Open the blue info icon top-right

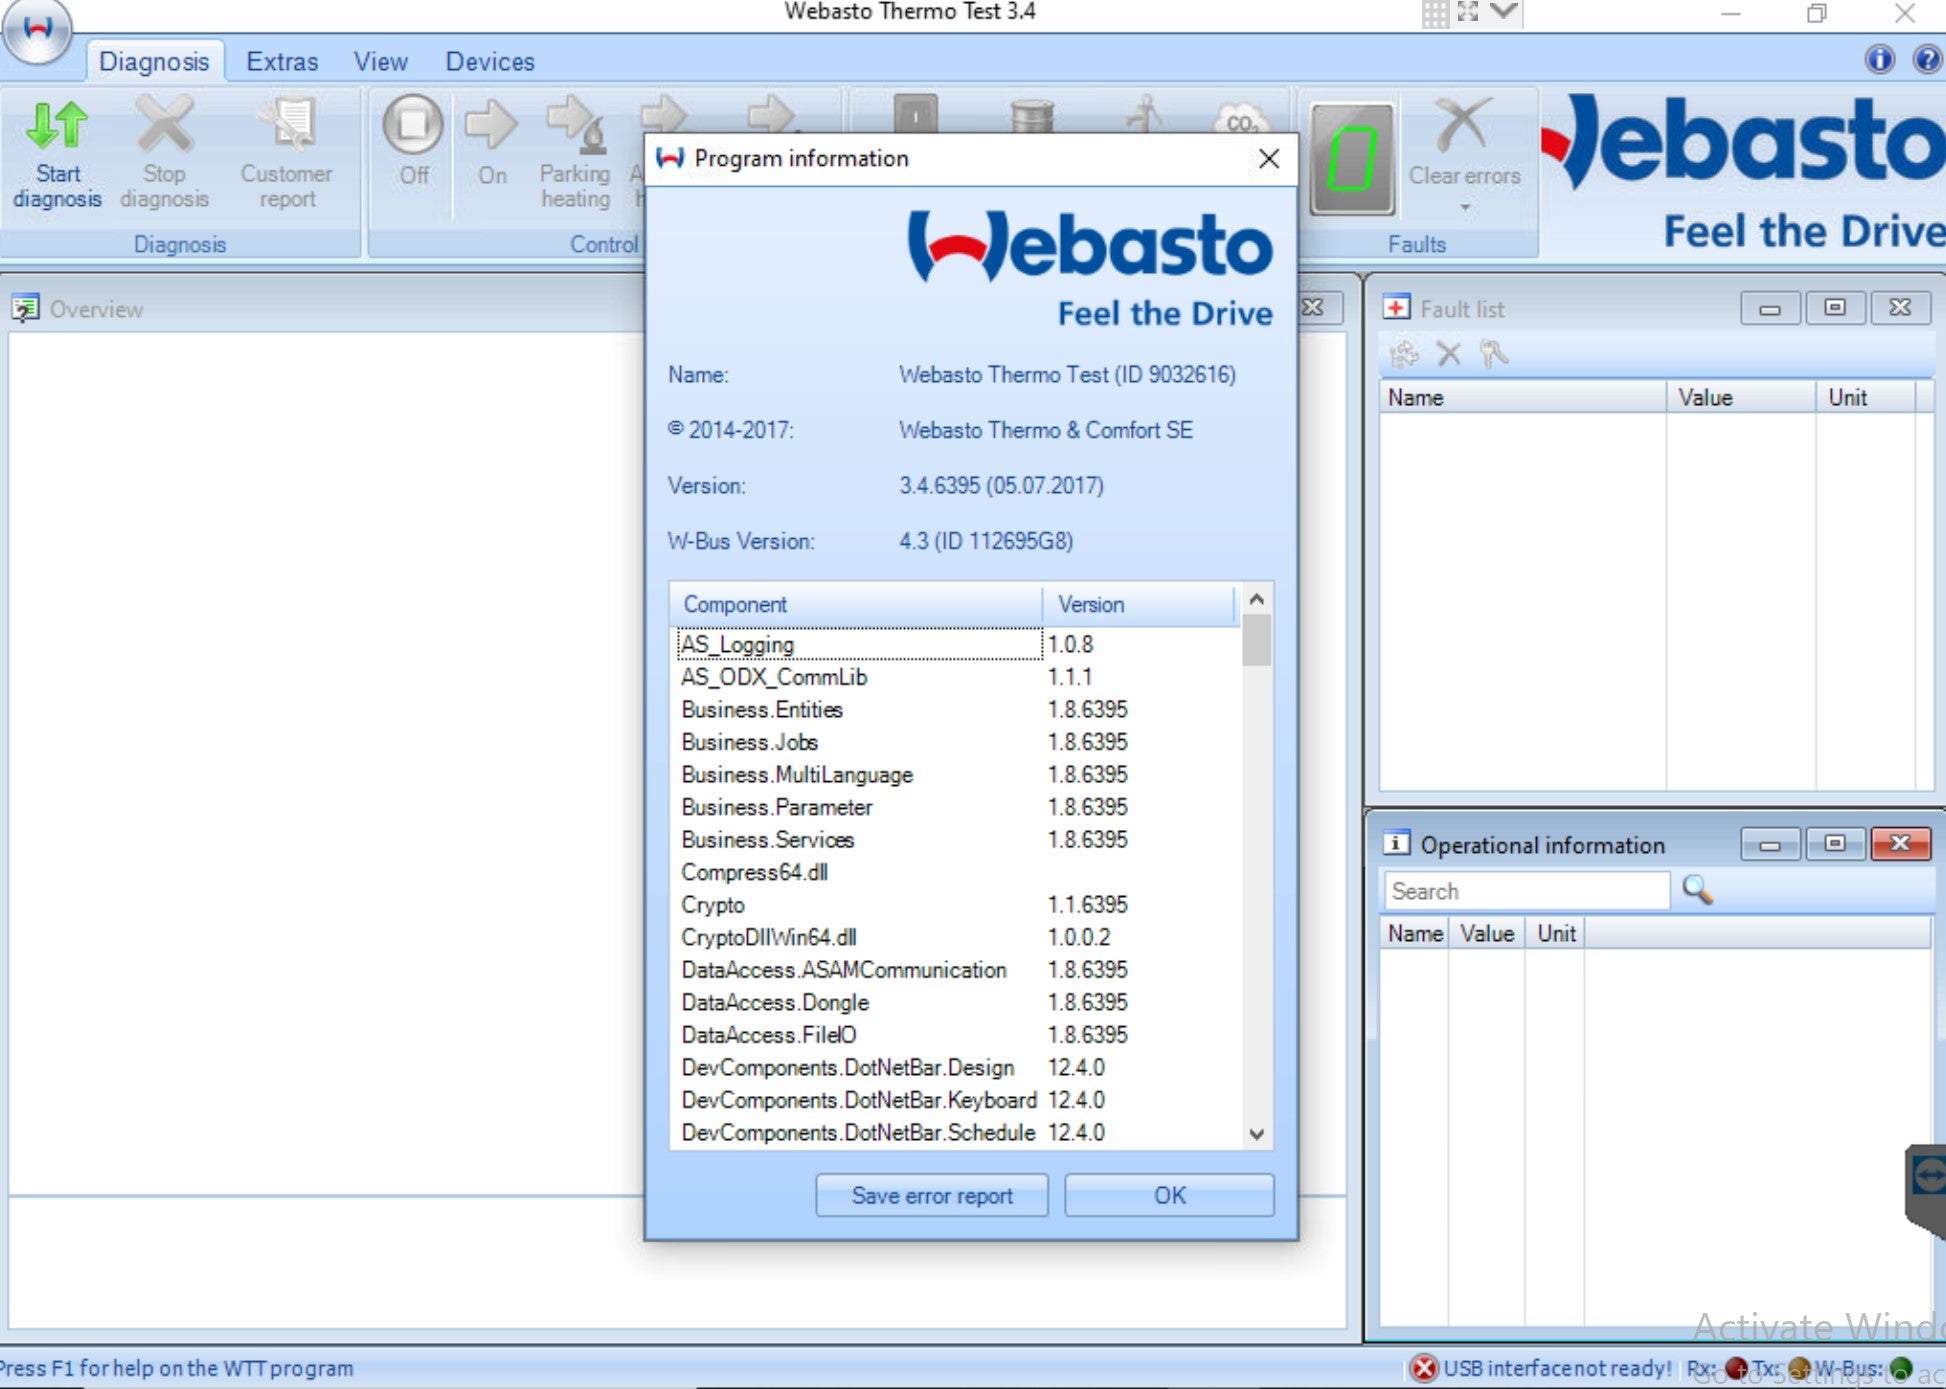pyautogui.click(x=1879, y=60)
